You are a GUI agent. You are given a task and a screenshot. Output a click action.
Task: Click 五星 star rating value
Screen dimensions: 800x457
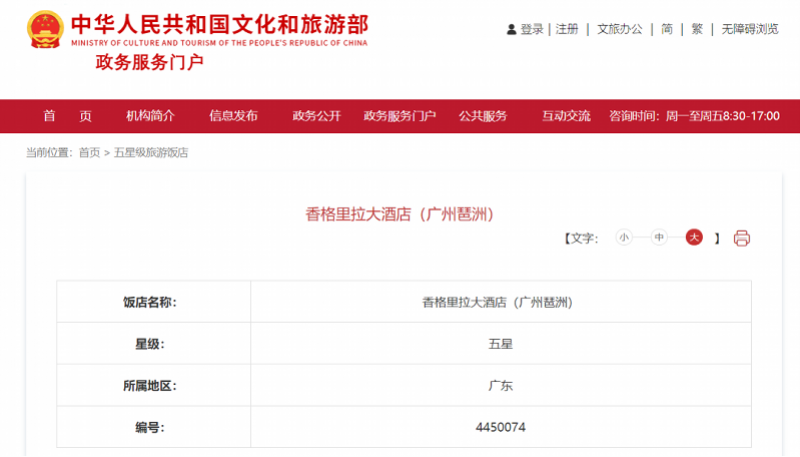(x=501, y=344)
